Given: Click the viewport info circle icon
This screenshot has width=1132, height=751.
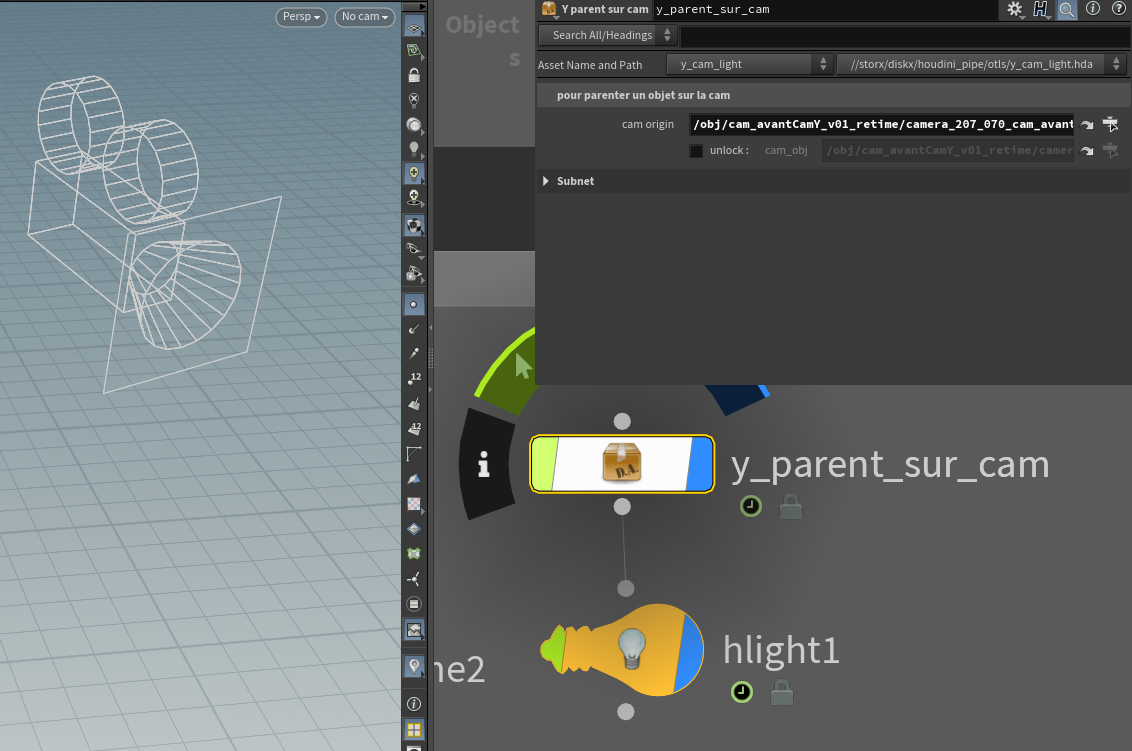Looking at the screenshot, I should click(x=414, y=704).
